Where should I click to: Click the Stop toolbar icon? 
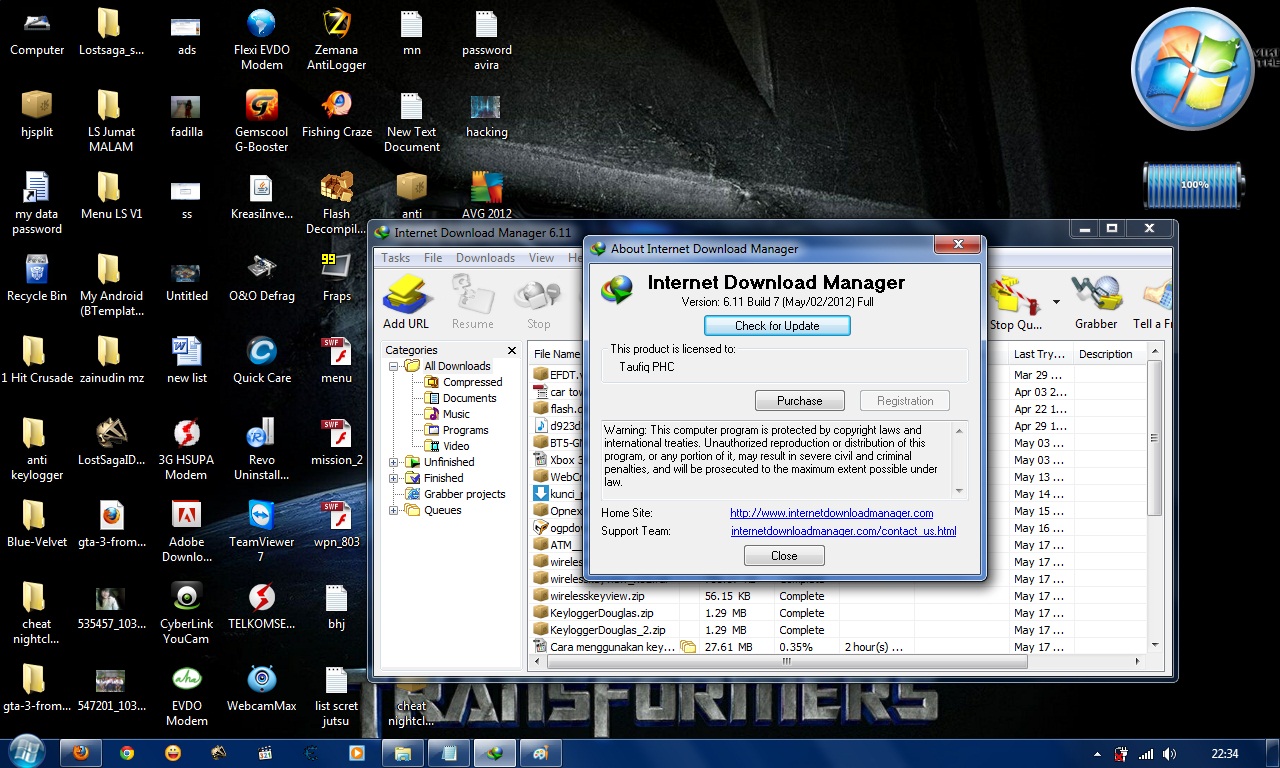[538, 302]
